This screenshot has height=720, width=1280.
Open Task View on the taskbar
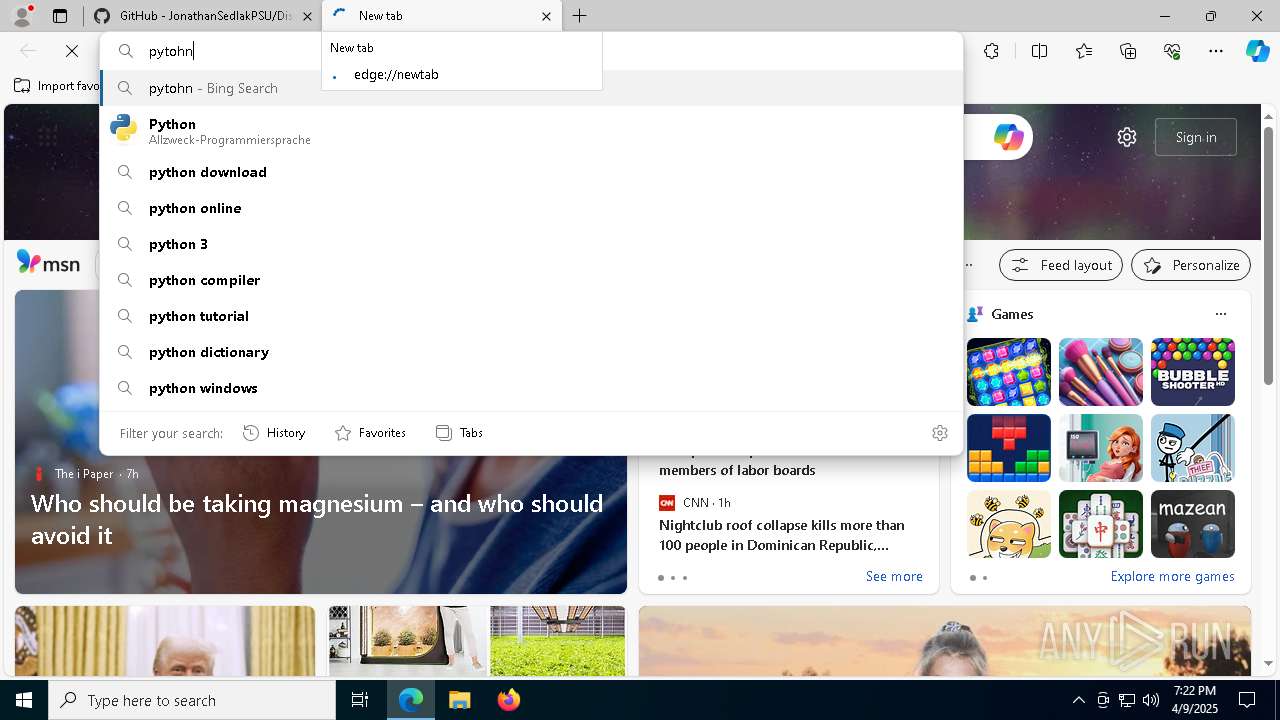[x=360, y=700]
